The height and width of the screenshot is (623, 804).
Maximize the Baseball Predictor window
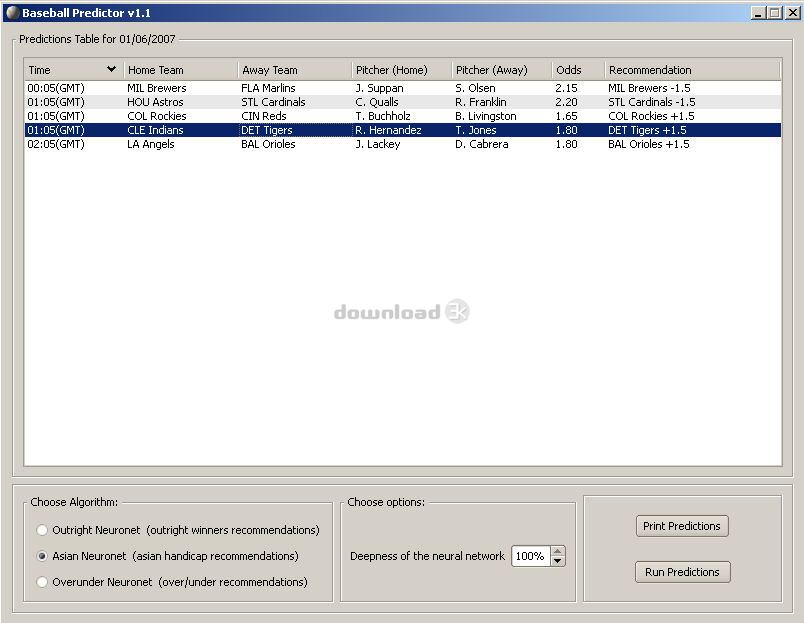pos(774,13)
